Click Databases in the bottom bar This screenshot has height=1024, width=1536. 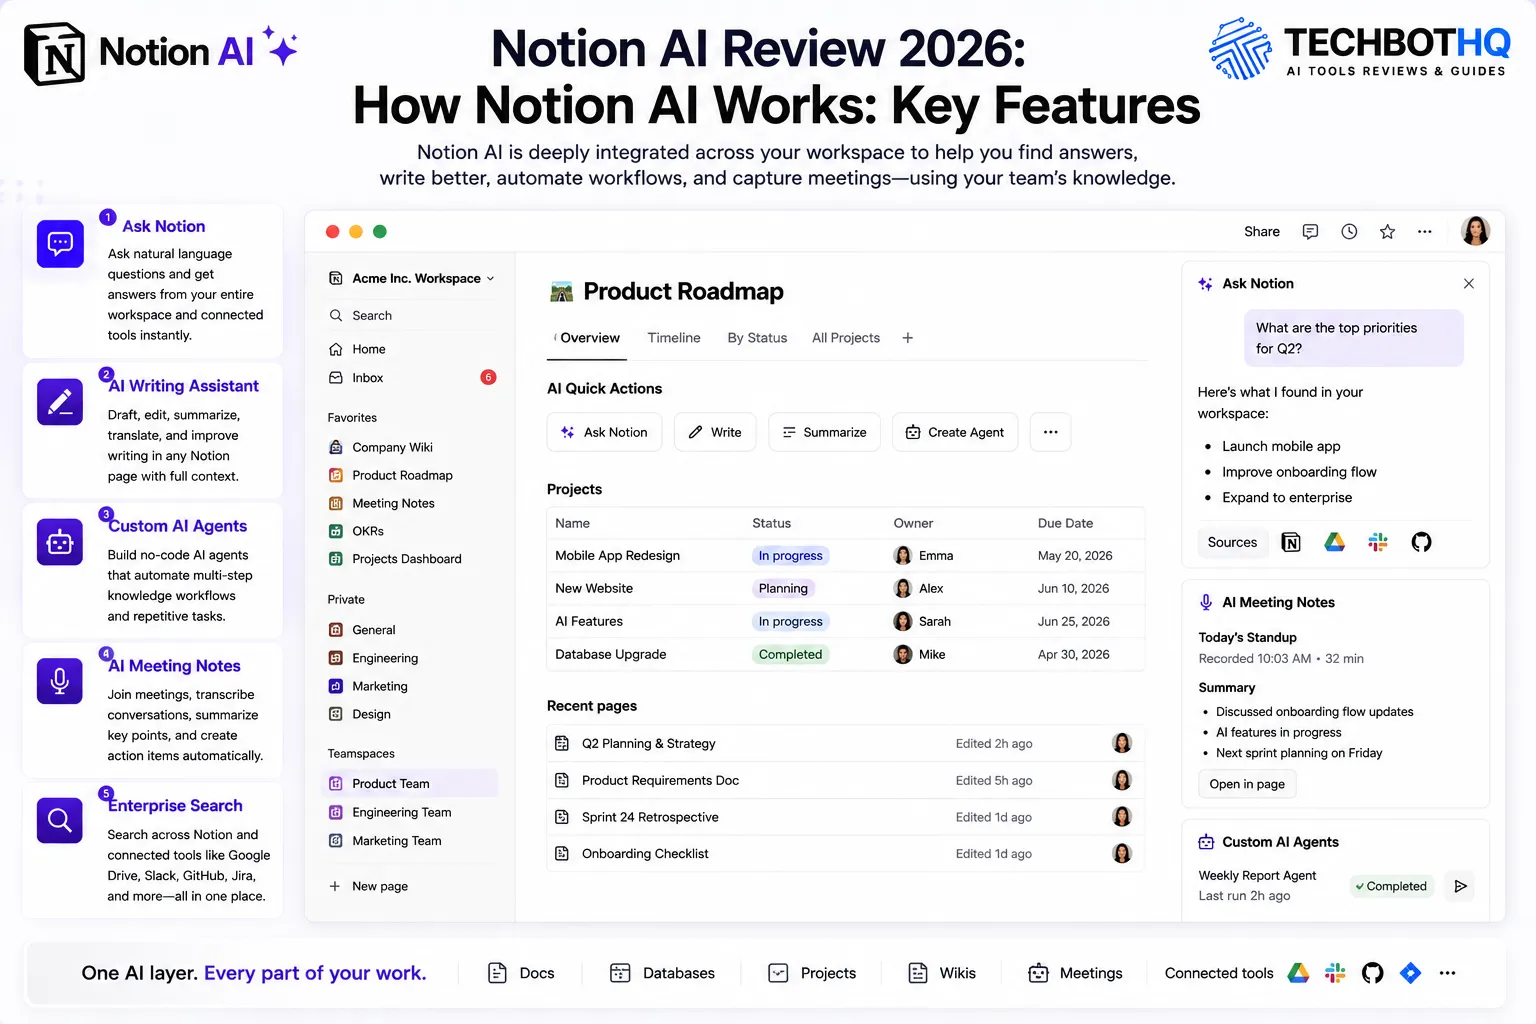[662, 973]
